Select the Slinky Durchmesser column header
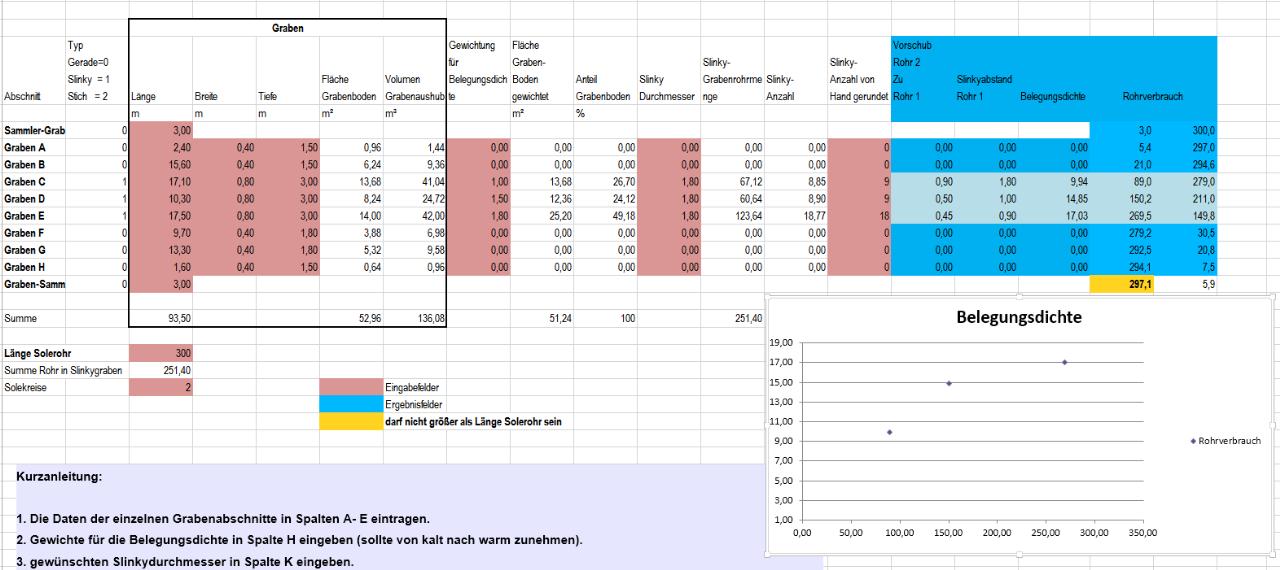Screen dimensions: 1280x570 point(668,87)
